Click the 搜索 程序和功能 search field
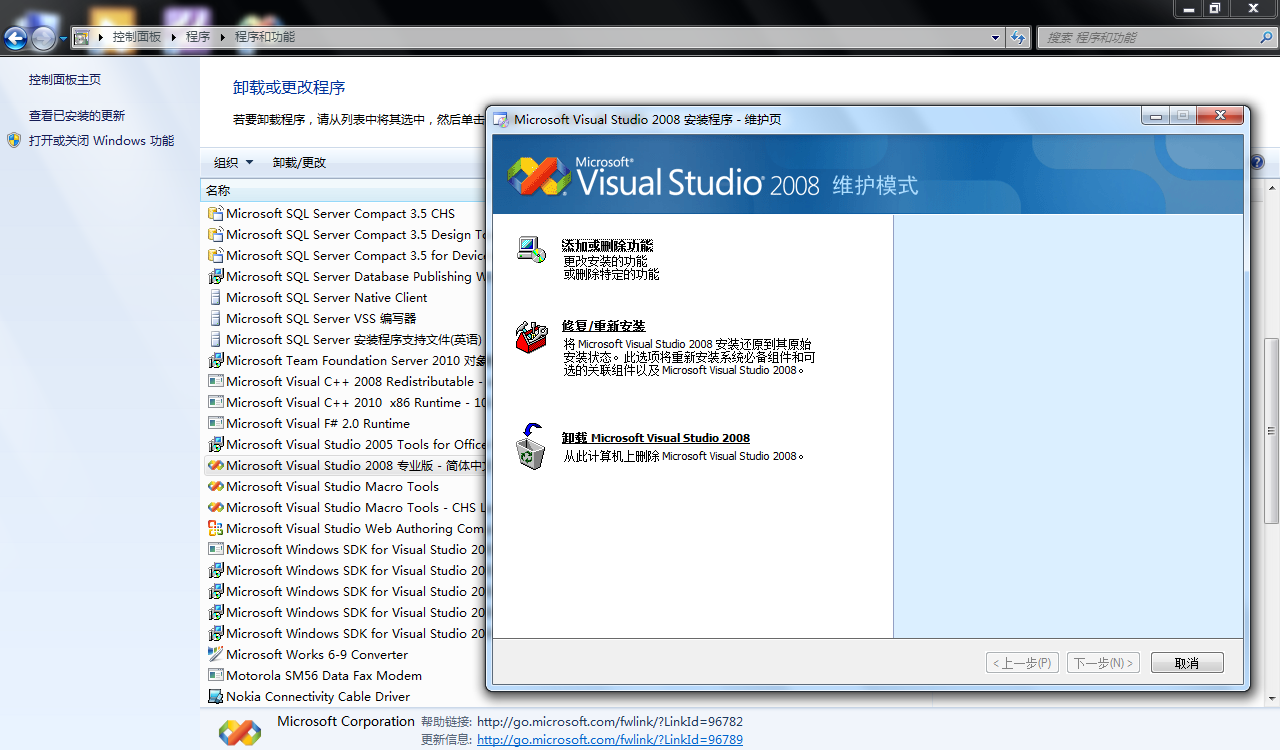The width and height of the screenshot is (1280, 750). pos(1148,37)
